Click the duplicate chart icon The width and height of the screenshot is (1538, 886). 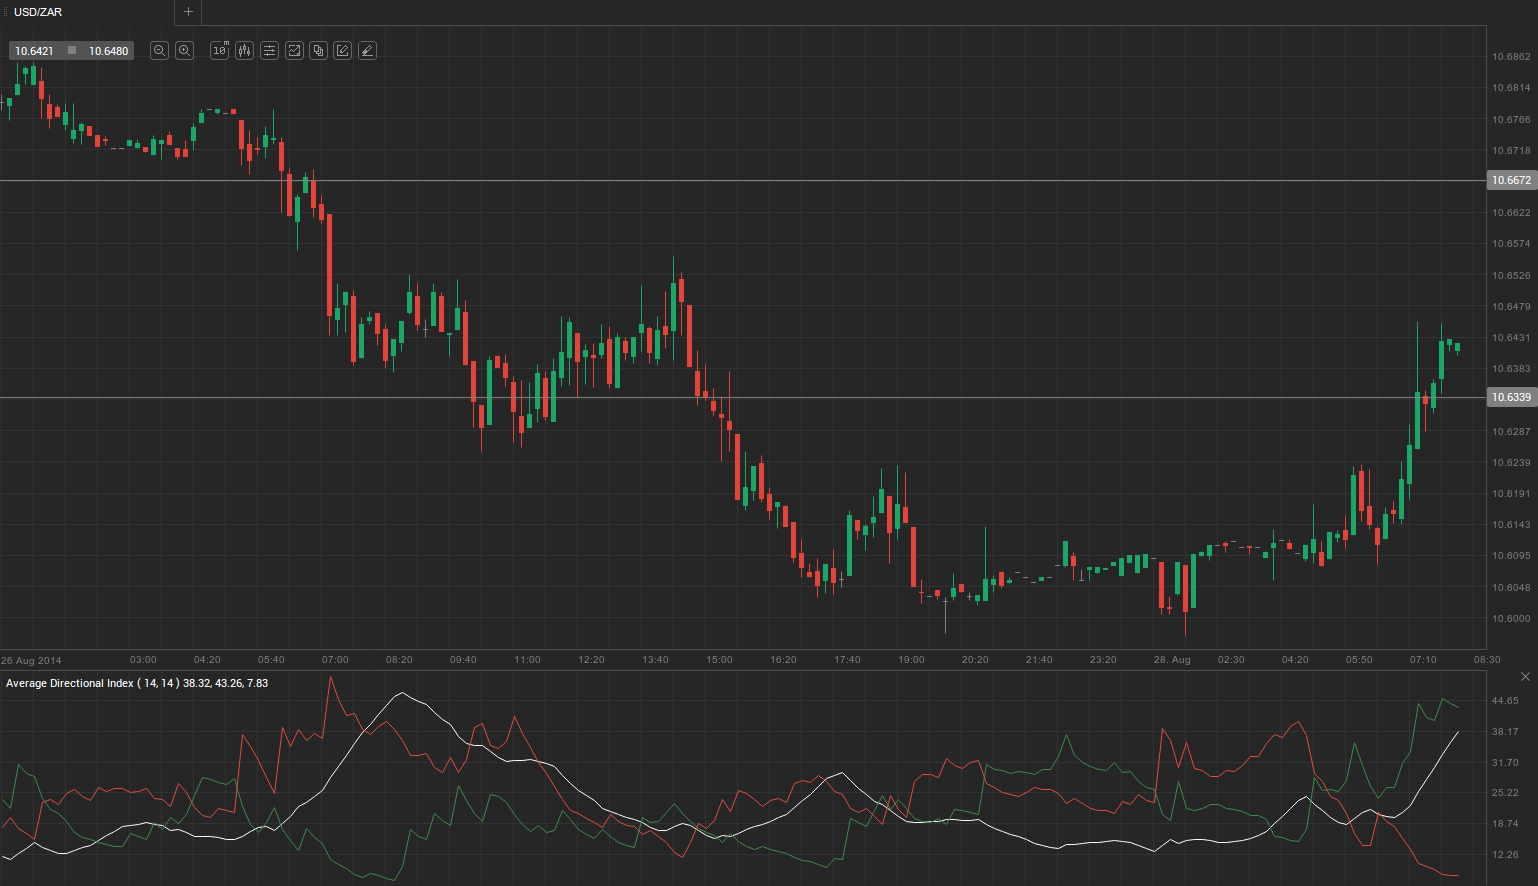(318, 51)
